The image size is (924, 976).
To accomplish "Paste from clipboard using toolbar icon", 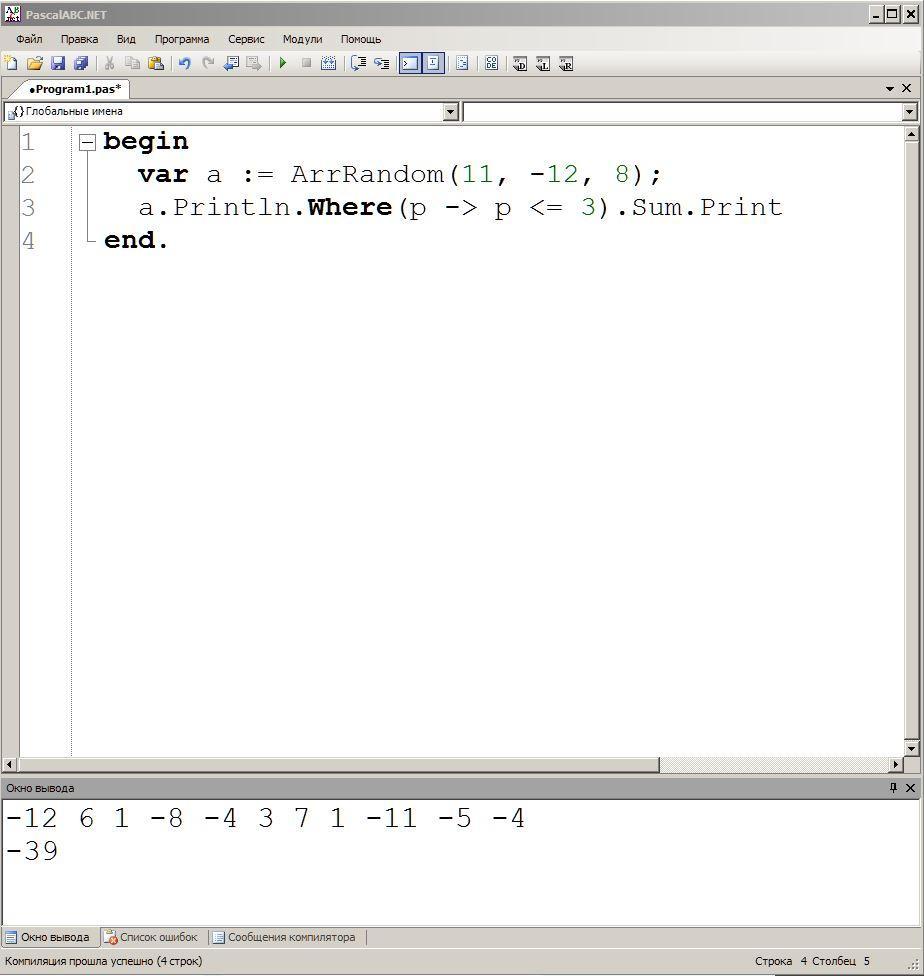I will [x=156, y=63].
